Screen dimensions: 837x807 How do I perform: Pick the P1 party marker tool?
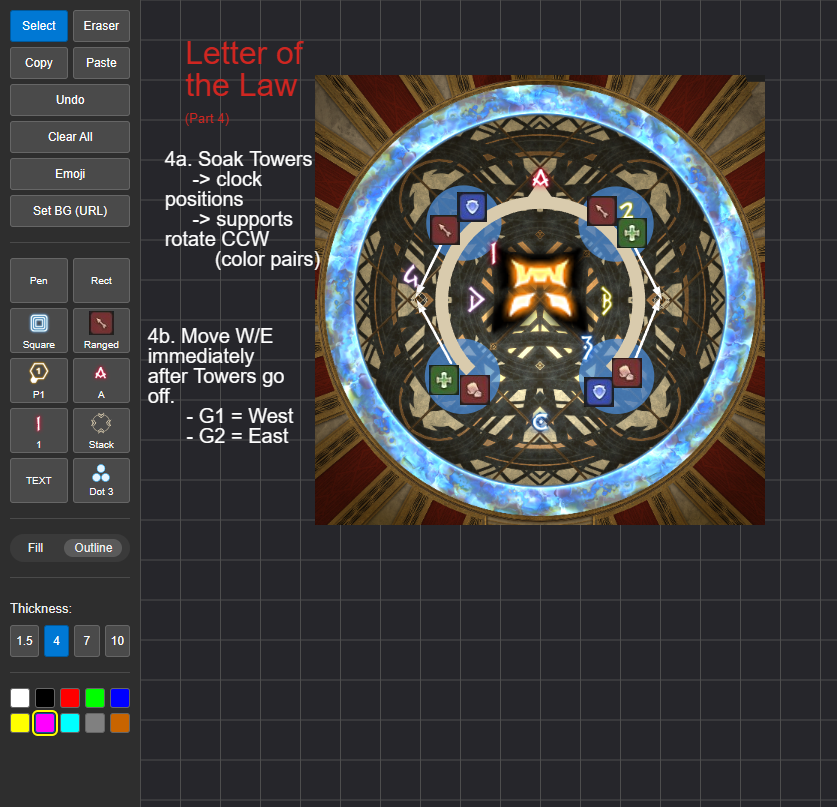click(x=39, y=380)
